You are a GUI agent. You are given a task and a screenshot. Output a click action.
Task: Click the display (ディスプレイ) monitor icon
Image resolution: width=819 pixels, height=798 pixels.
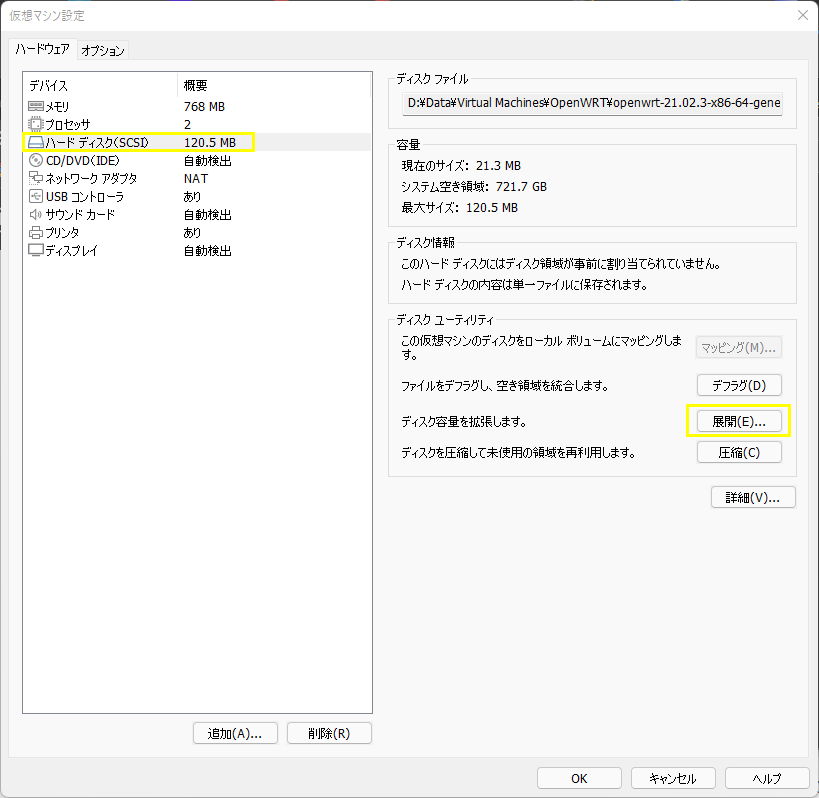pos(36,251)
